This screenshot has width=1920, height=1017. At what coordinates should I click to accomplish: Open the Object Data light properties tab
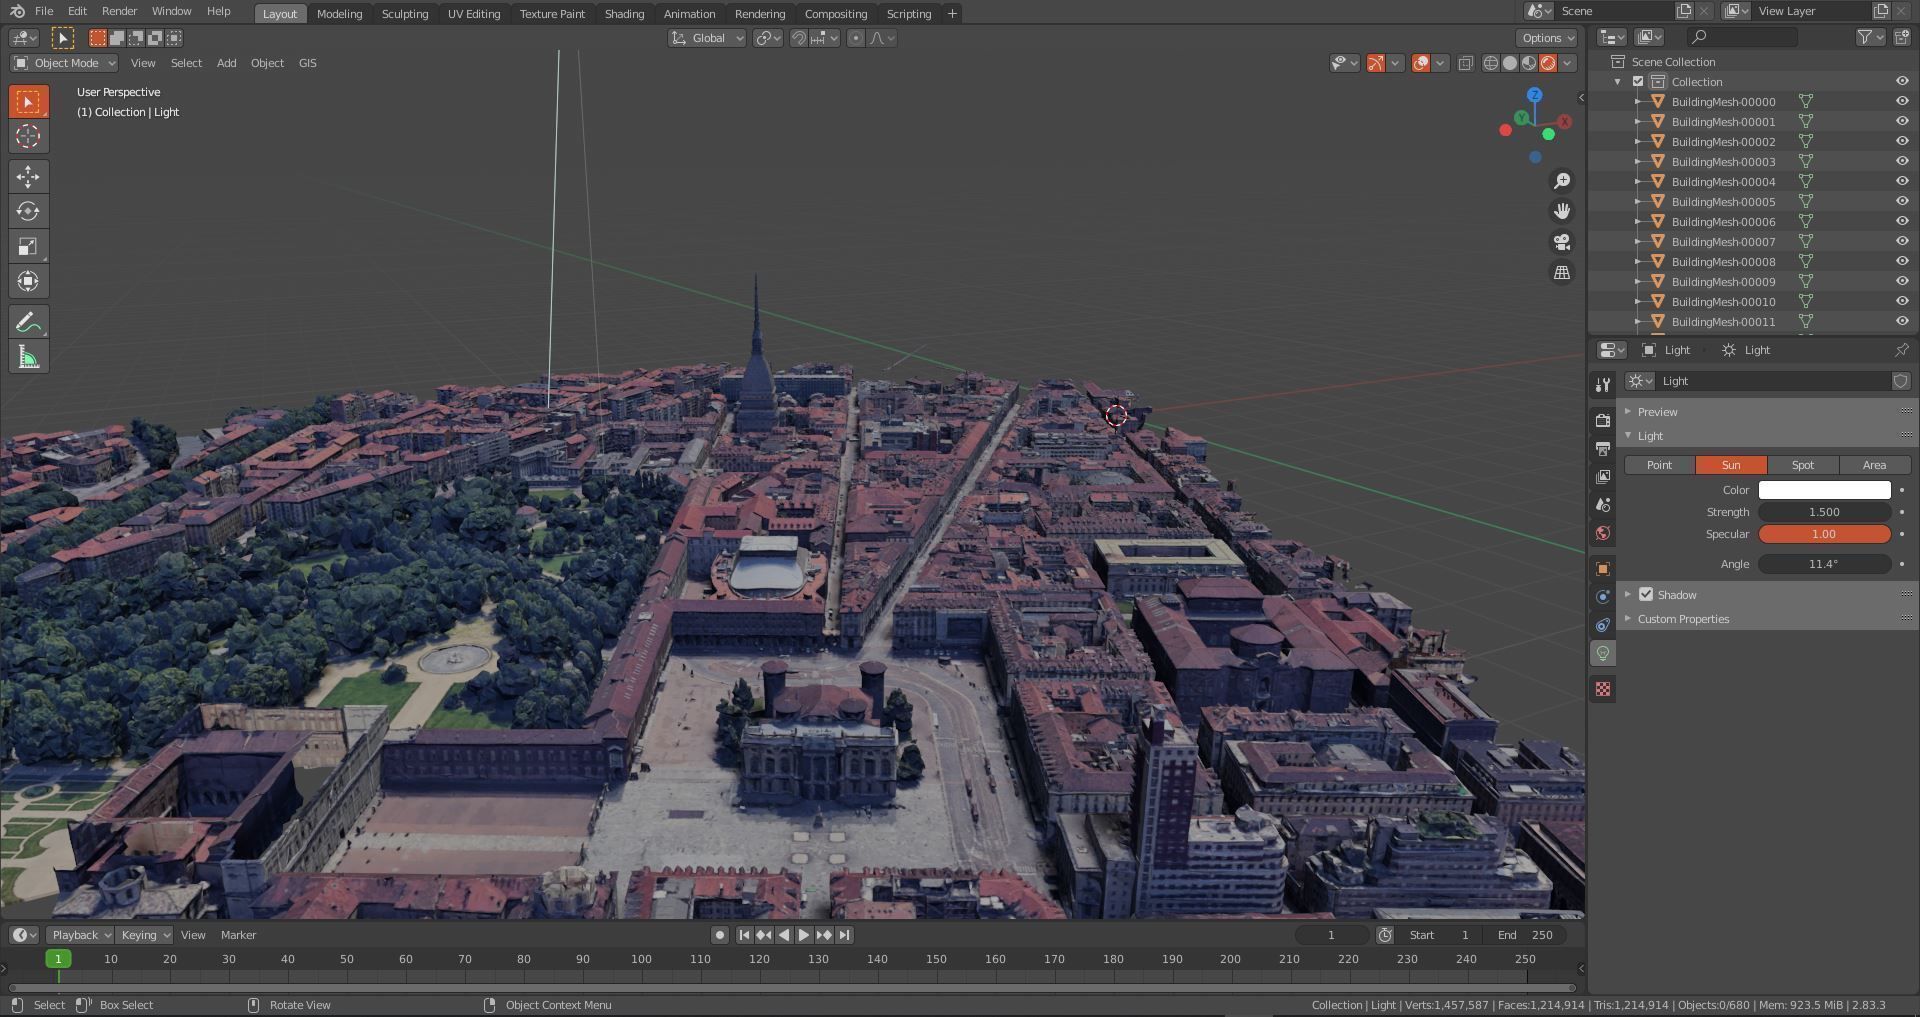tap(1603, 653)
